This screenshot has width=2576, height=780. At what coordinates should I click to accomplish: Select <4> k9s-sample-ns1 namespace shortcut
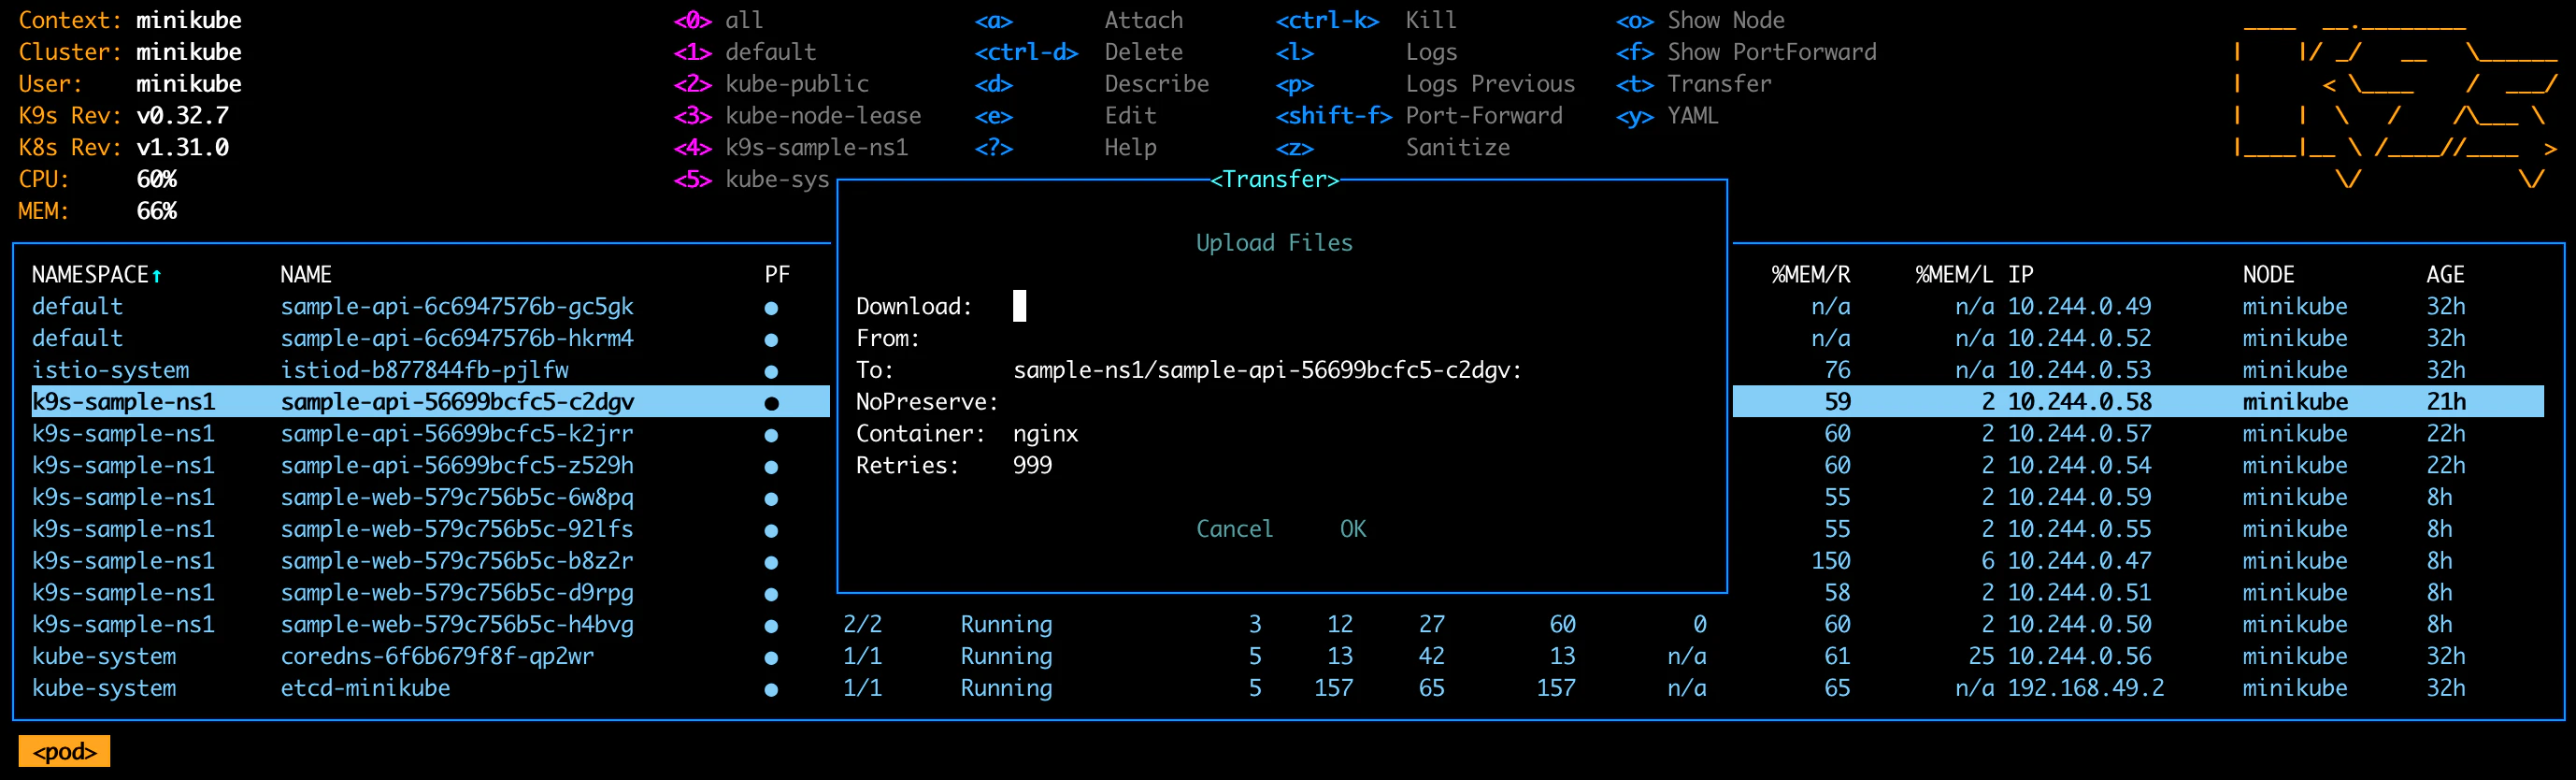pos(790,148)
